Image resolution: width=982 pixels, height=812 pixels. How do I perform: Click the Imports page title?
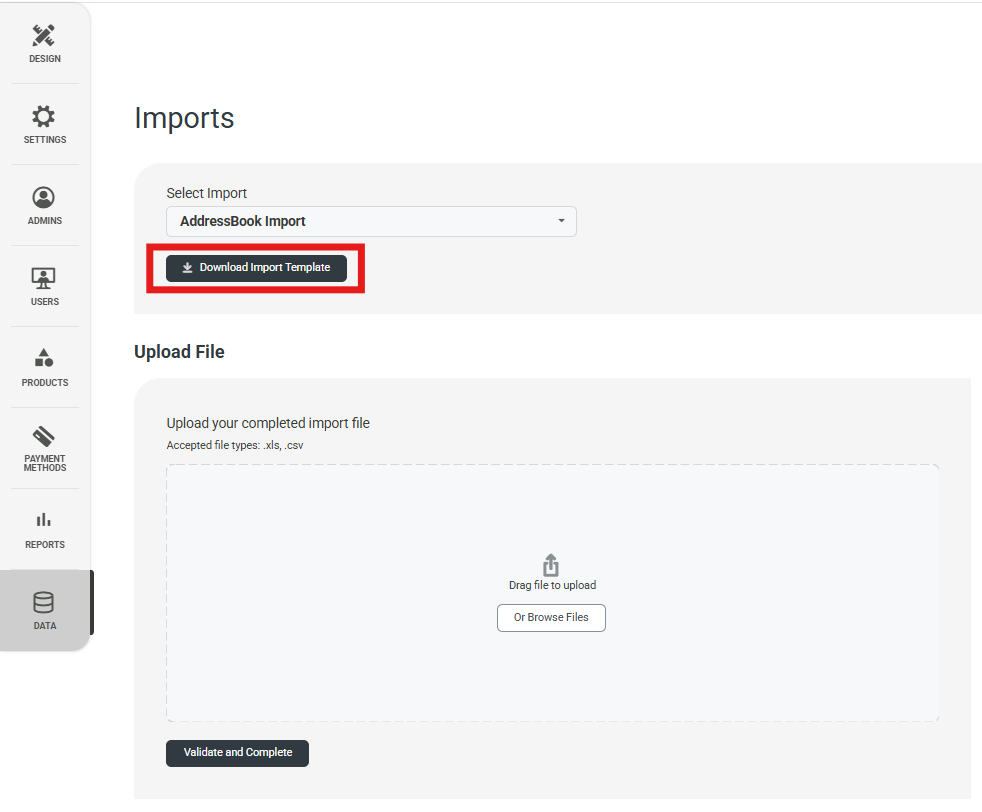[x=184, y=118]
